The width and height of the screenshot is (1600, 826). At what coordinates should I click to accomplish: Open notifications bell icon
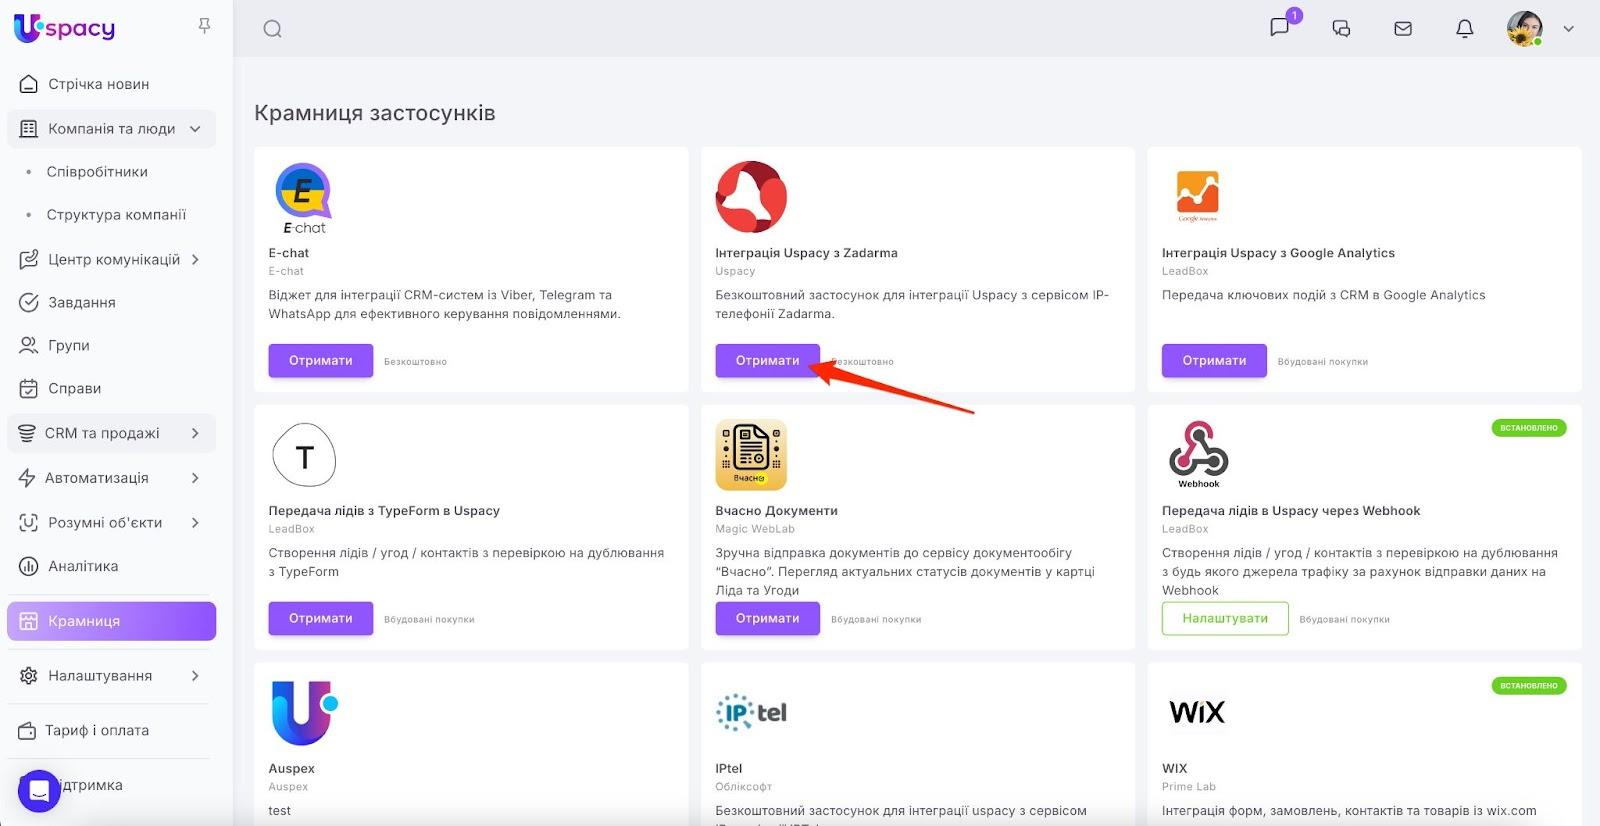pyautogui.click(x=1464, y=29)
